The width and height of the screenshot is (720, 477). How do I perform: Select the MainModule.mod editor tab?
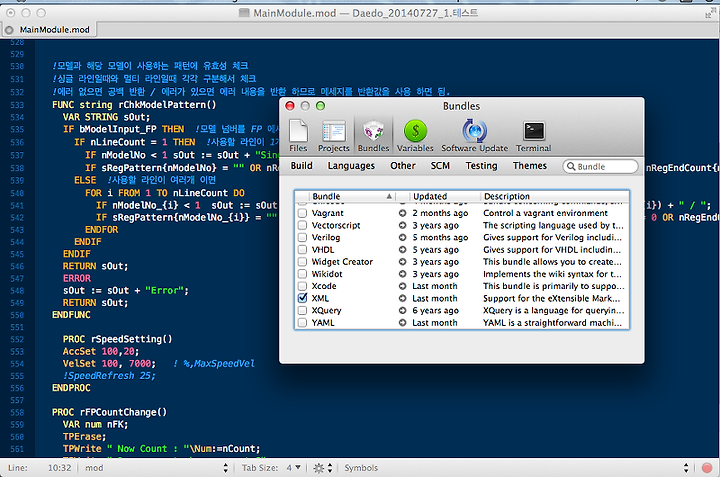point(48,30)
